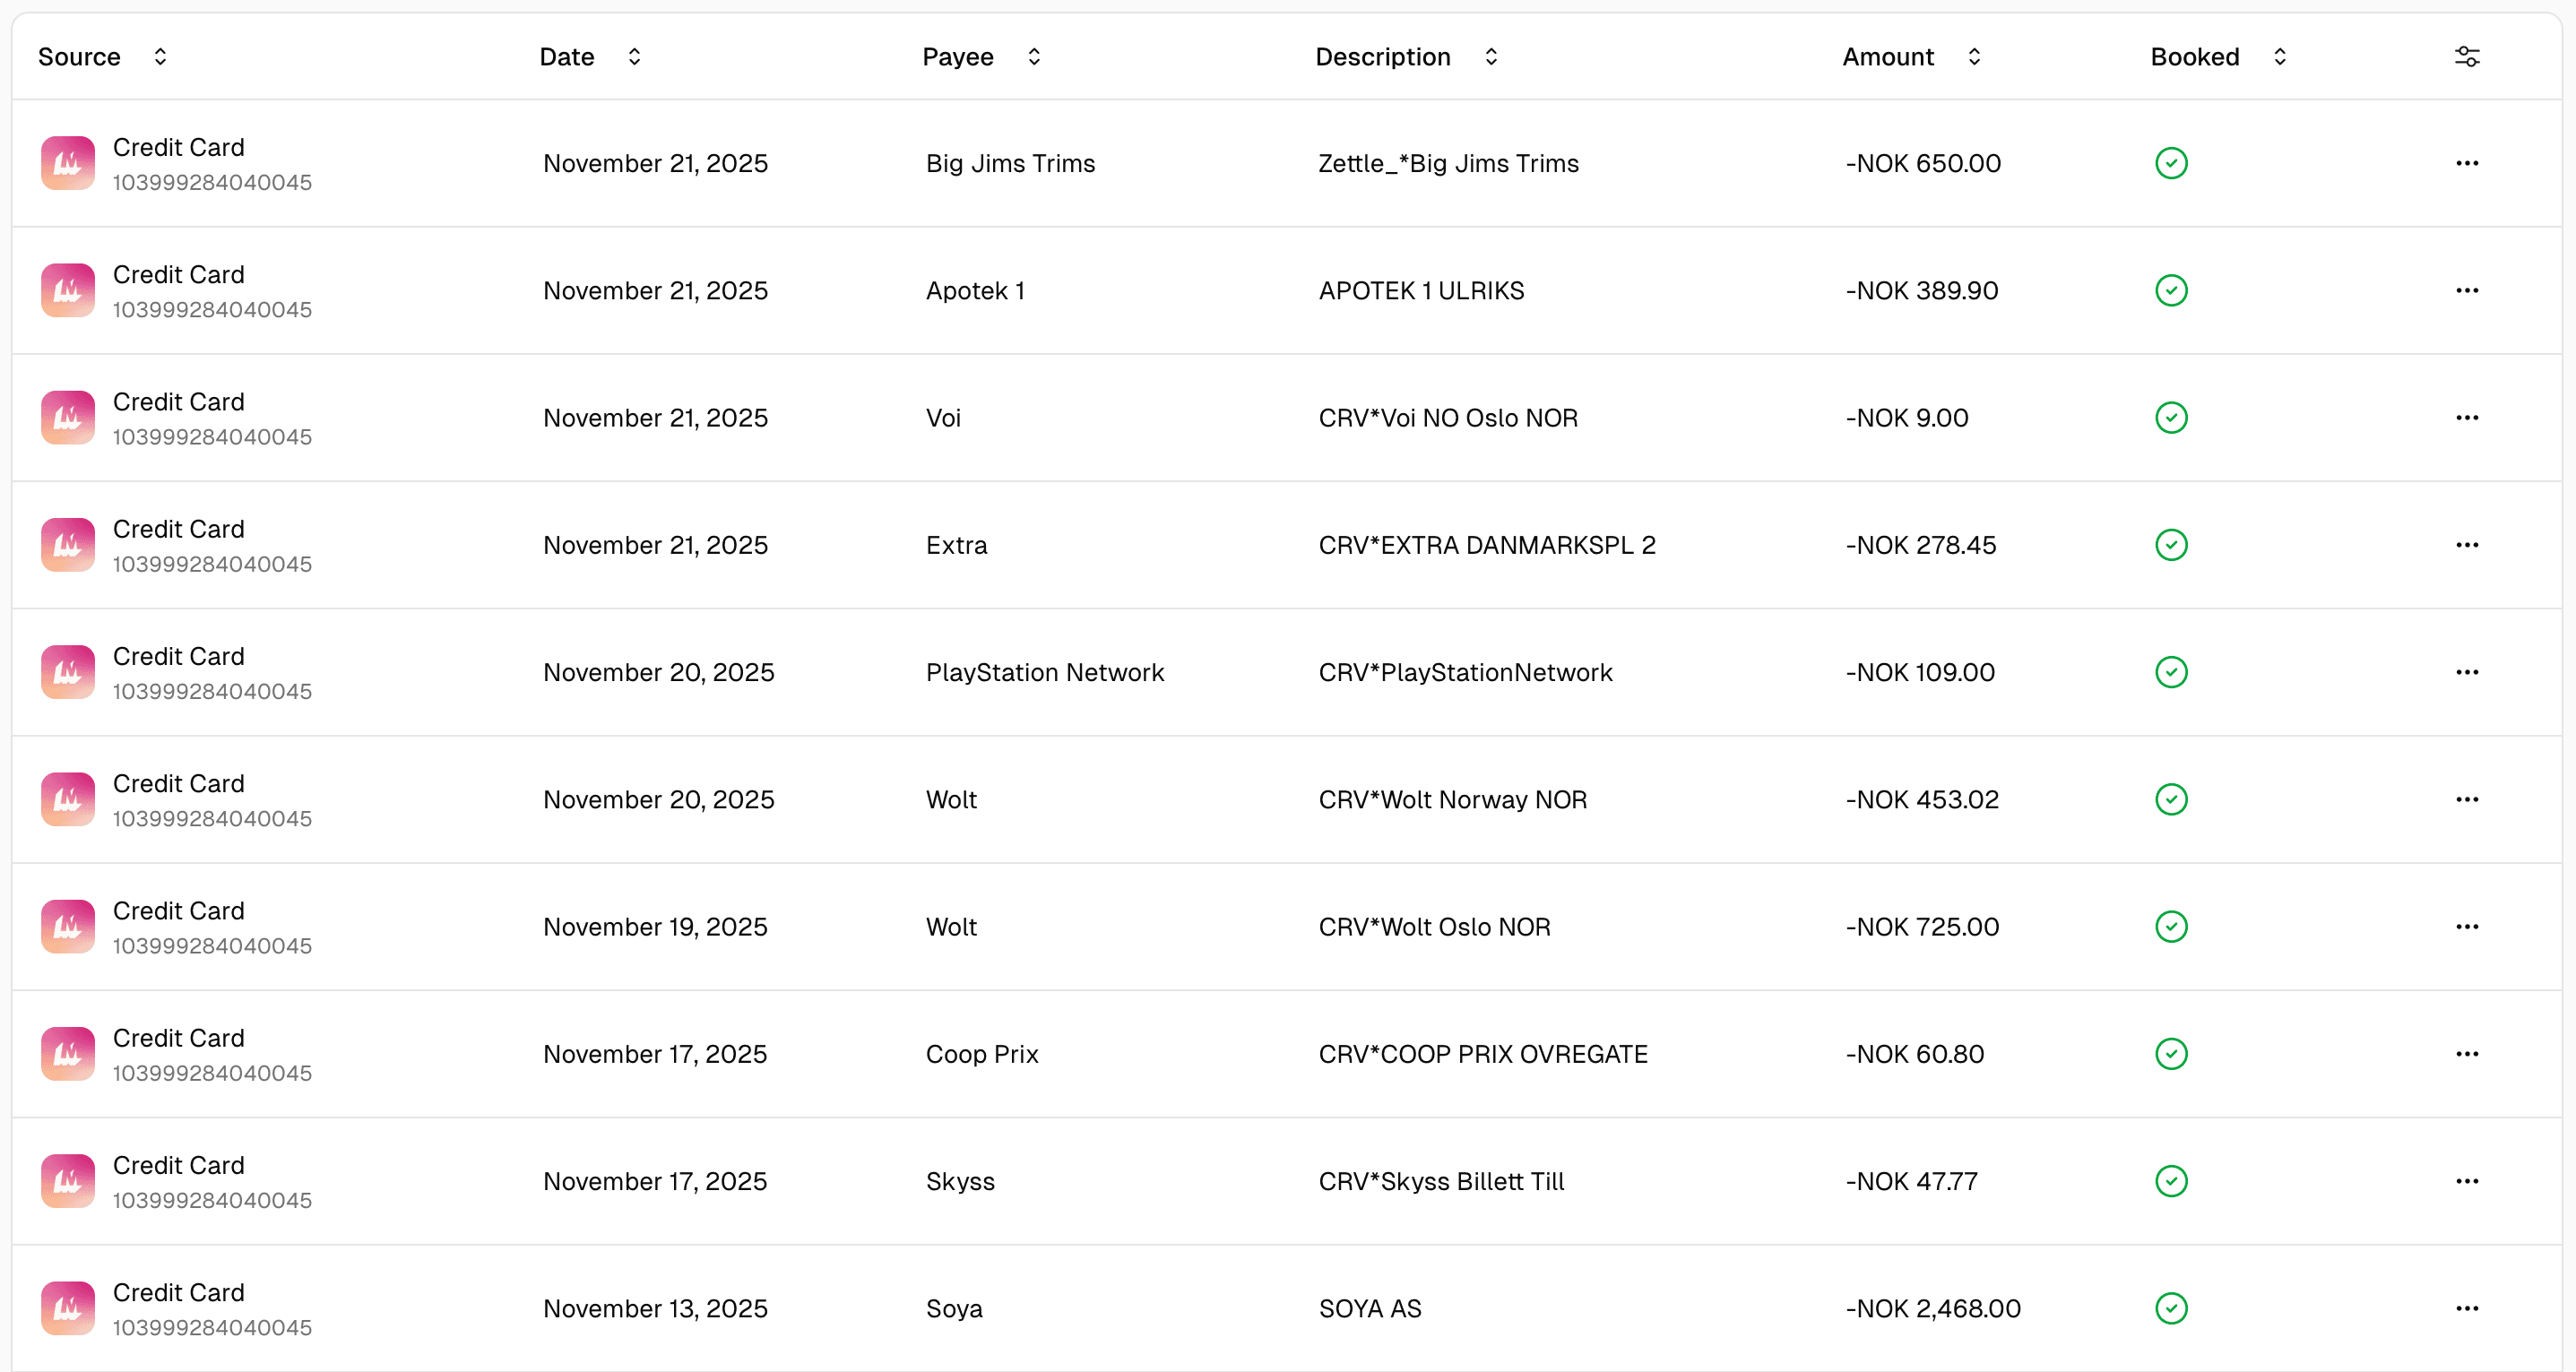2576x1372 pixels.
Task: Click the Booked column header to sort
Action: (2195, 57)
